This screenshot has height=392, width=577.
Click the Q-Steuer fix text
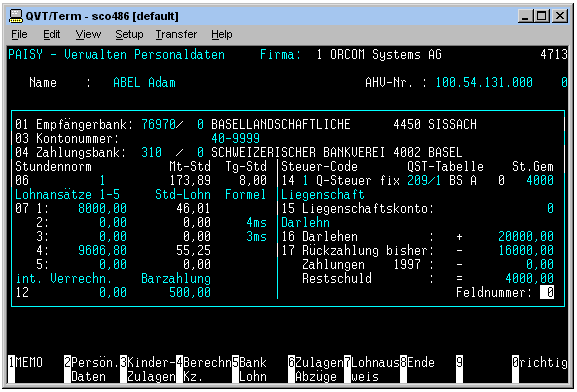point(358,180)
